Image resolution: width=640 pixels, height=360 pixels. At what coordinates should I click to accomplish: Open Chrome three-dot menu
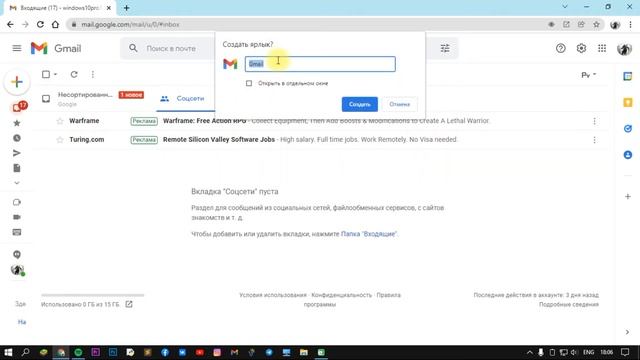pos(631,24)
